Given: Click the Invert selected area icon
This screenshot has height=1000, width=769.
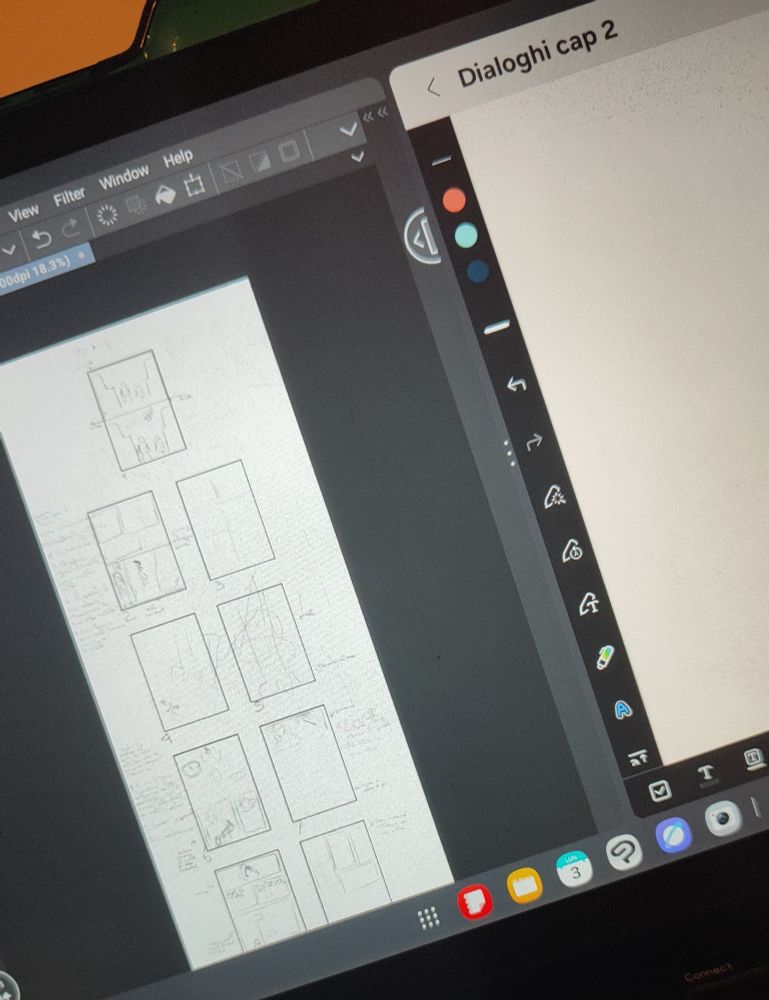Looking at the screenshot, I should tap(260, 161).
